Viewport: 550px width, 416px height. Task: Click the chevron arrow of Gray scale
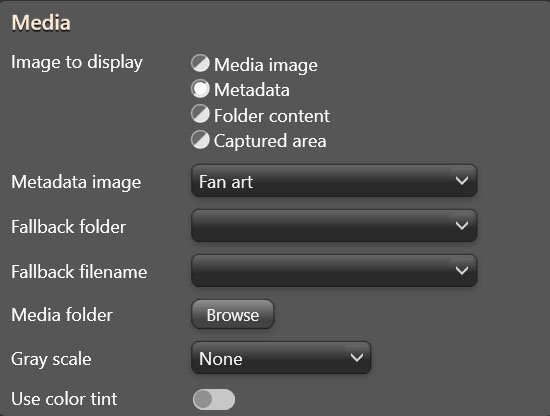click(357, 358)
